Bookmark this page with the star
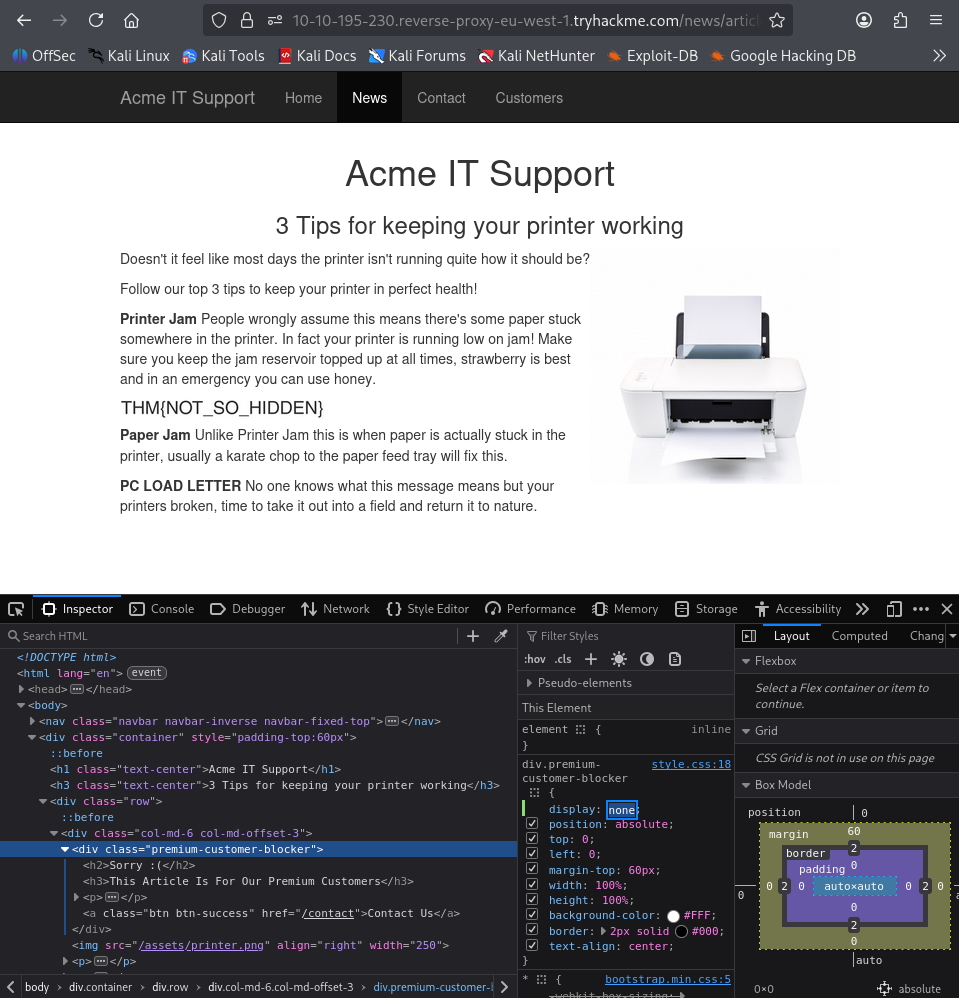The height and width of the screenshot is (998, 959). 776,20
